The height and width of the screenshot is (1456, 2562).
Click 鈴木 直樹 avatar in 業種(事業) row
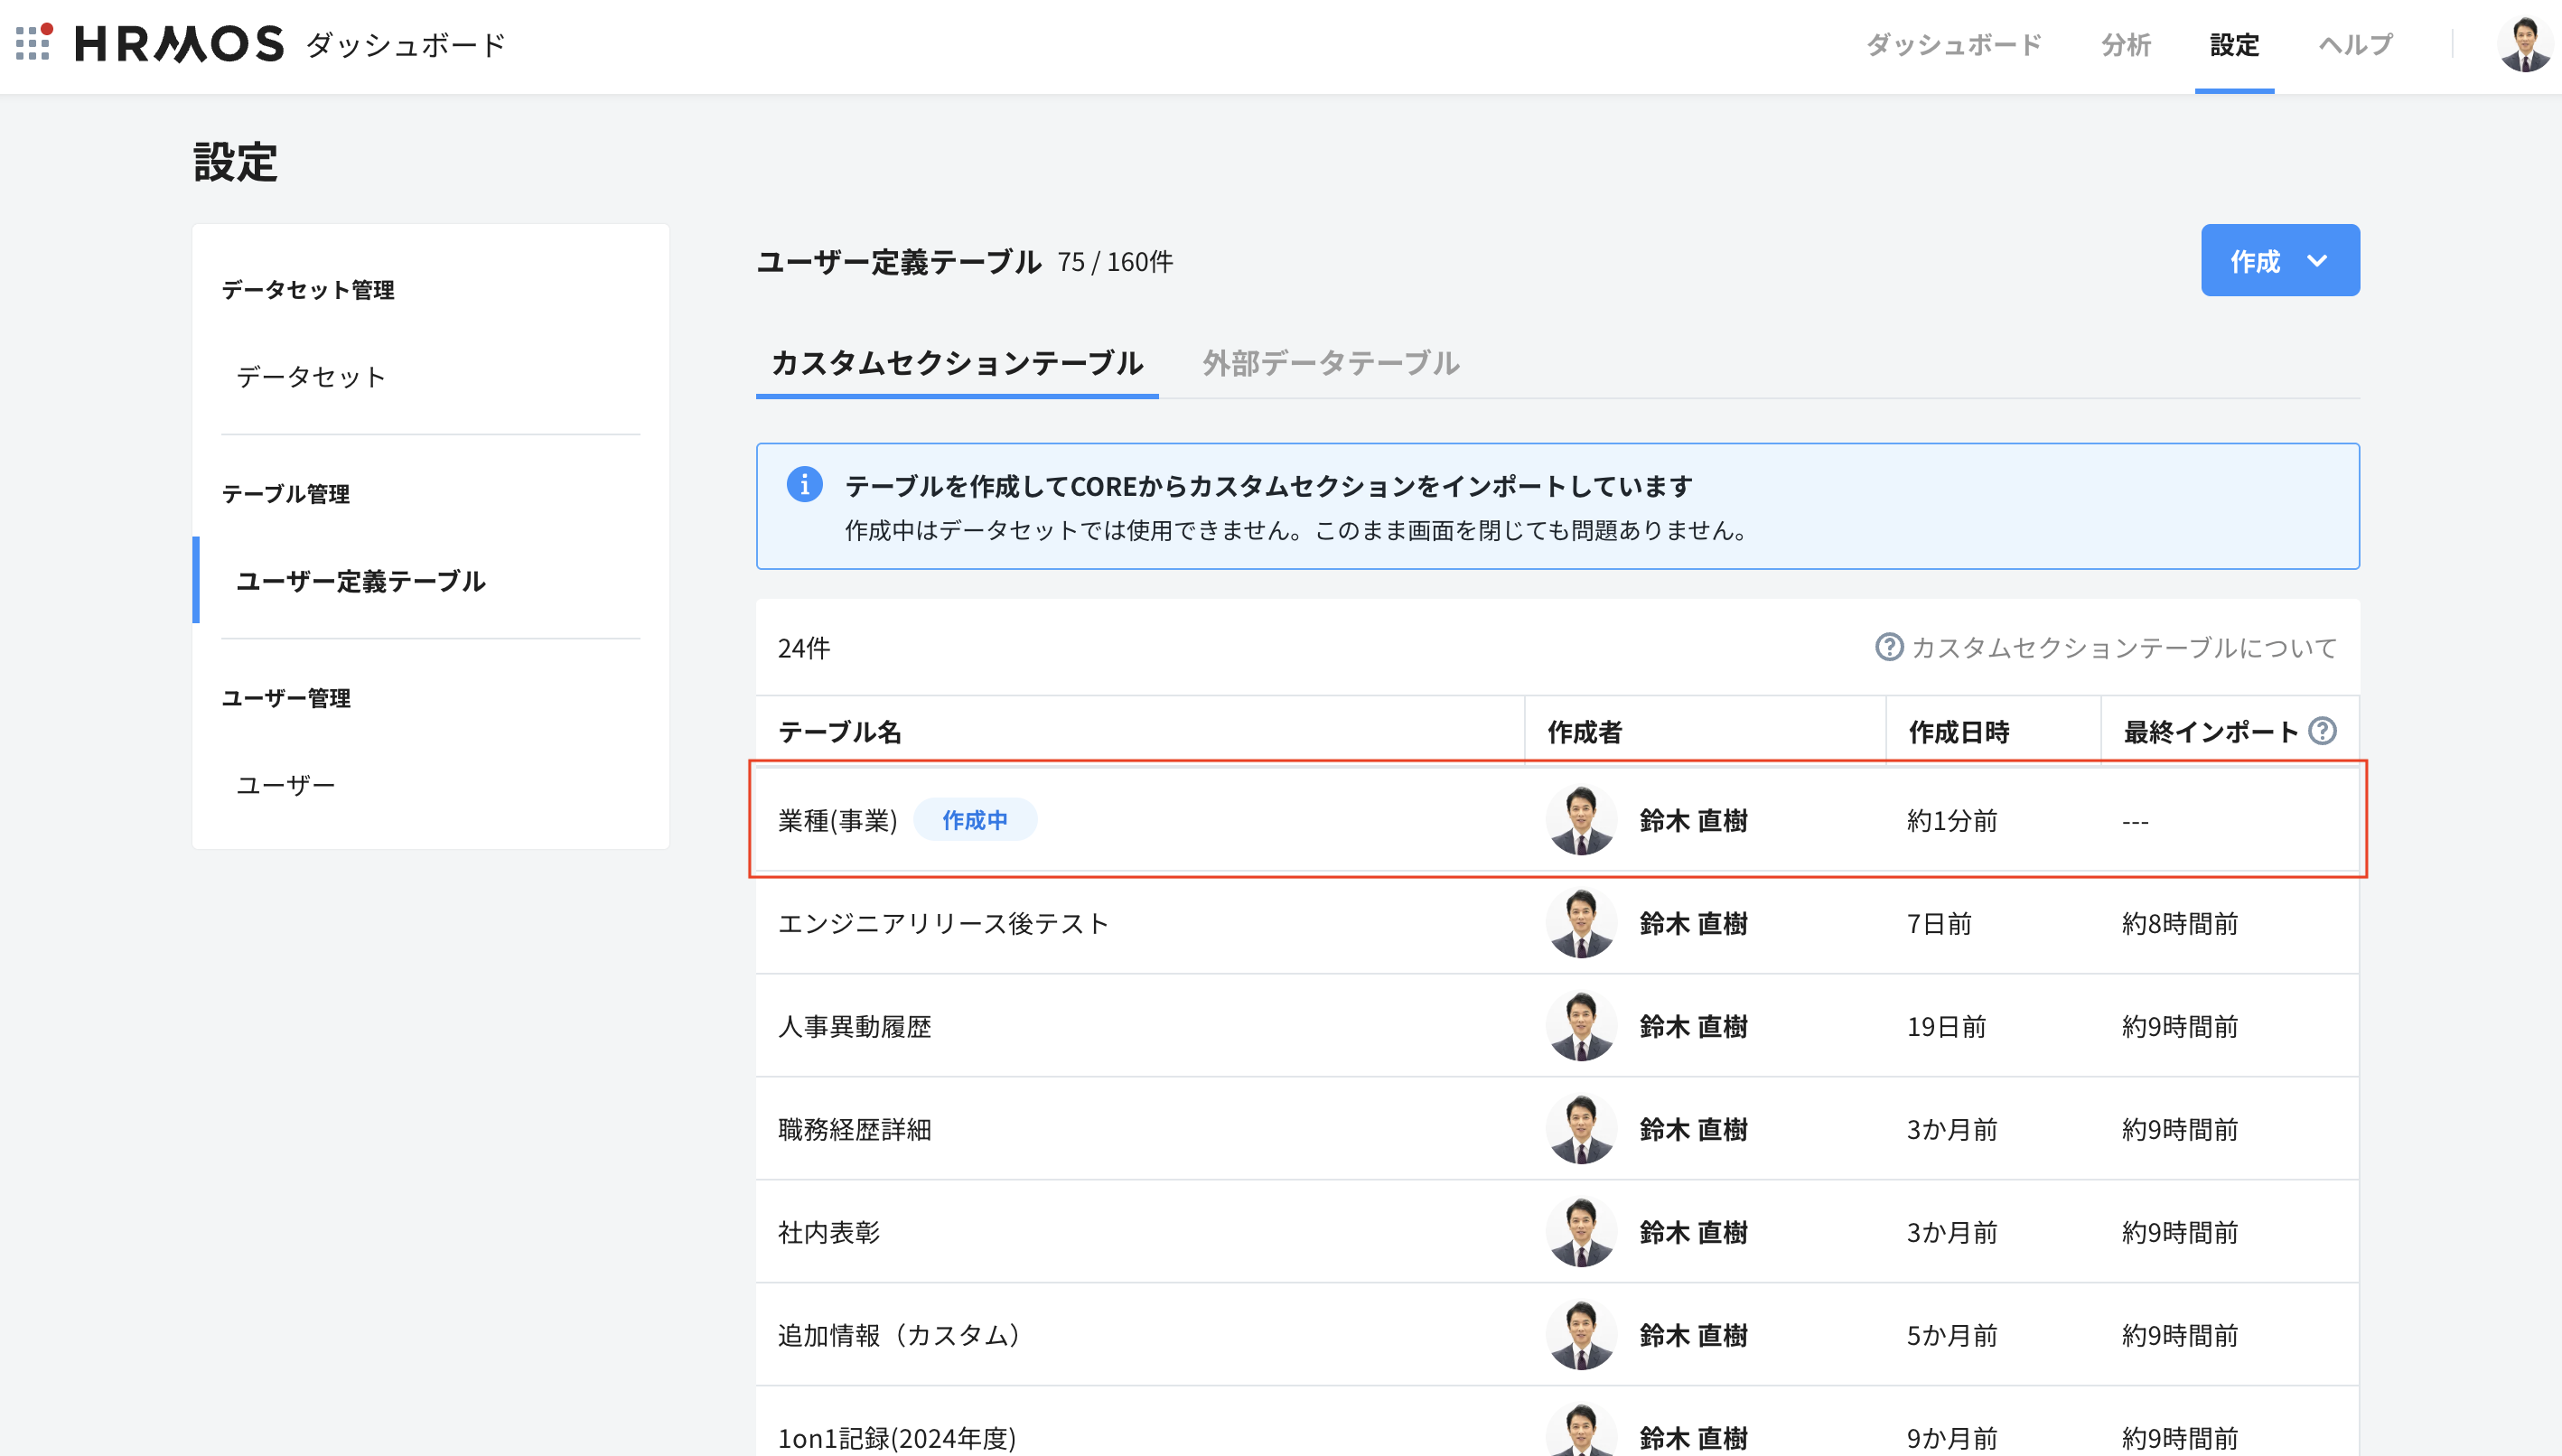(1581, 820)
